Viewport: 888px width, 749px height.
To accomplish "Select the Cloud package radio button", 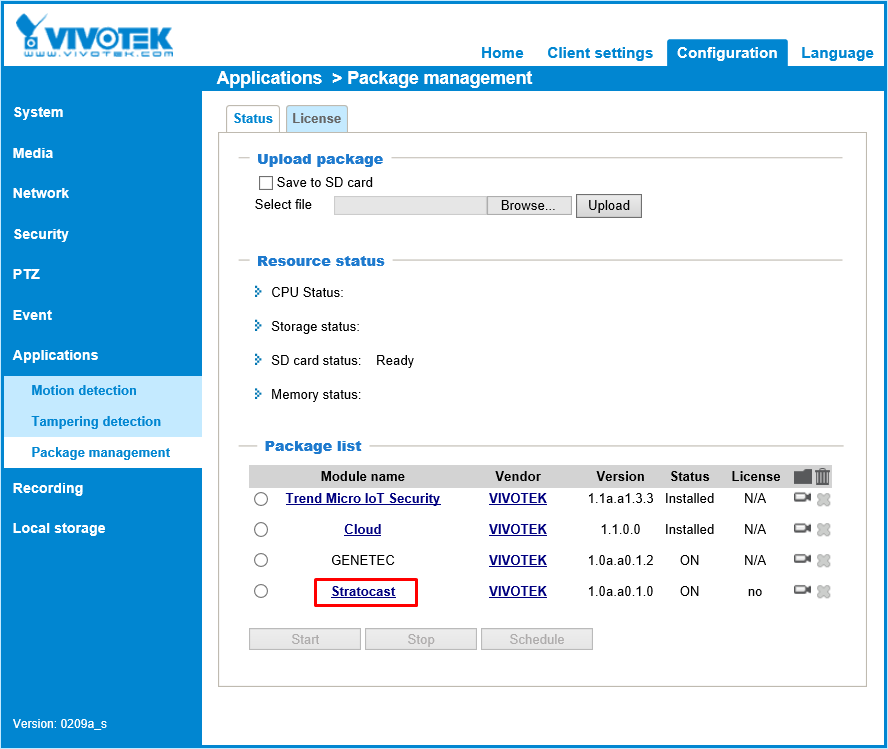I will [261, 529].
